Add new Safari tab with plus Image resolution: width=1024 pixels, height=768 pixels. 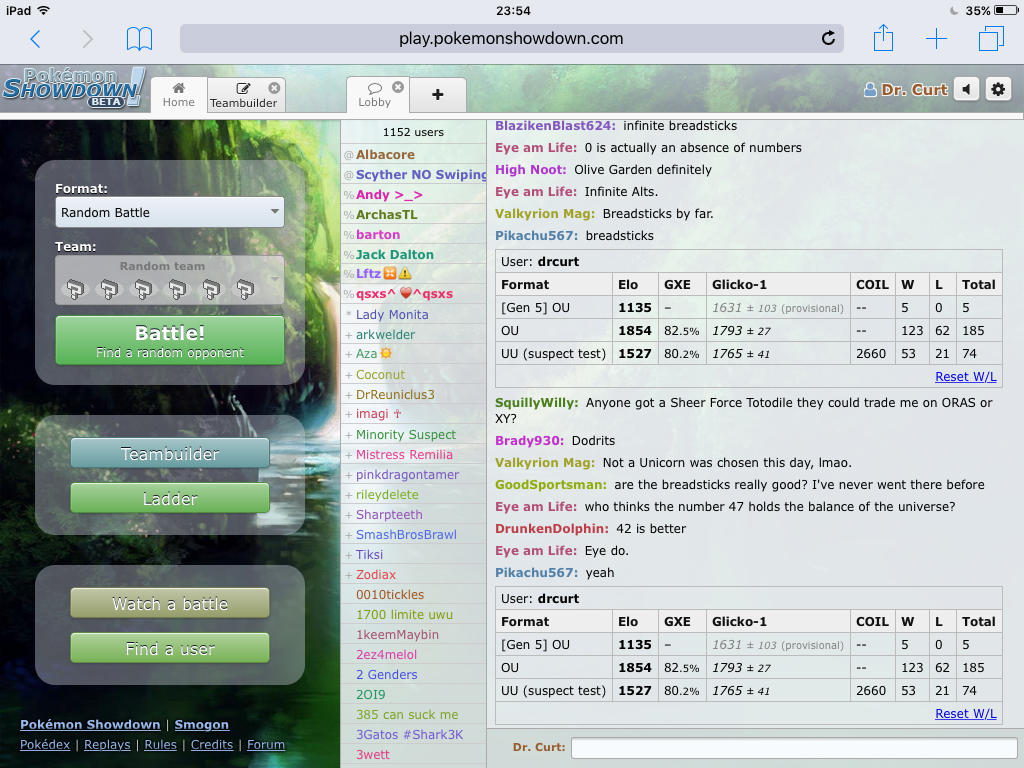tap(936, 39)
